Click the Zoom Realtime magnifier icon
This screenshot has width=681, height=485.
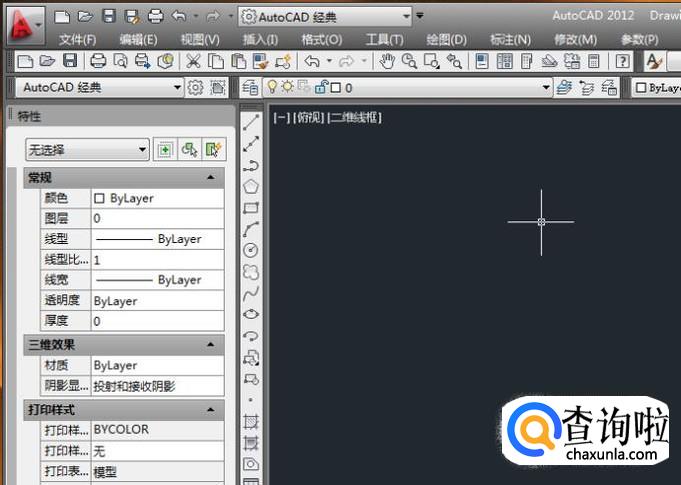409,61
